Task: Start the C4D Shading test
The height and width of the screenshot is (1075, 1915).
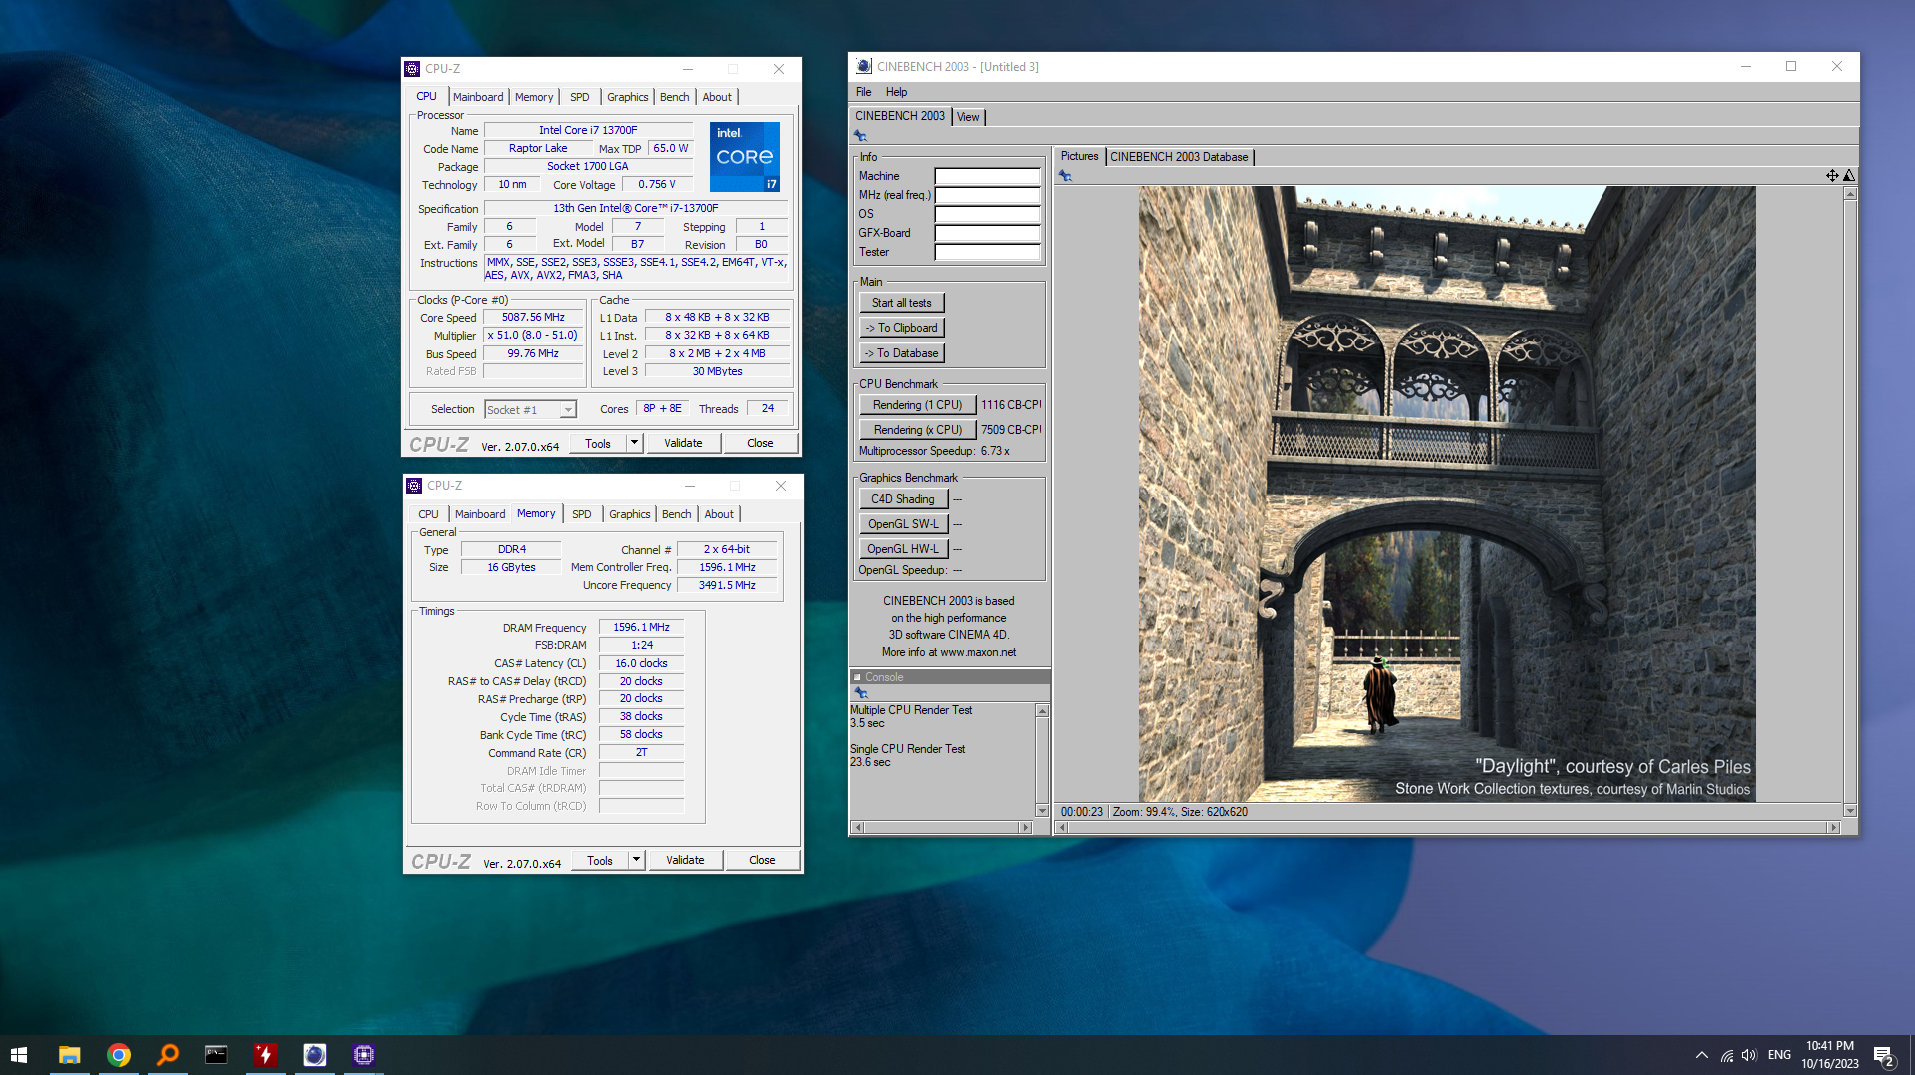Action: [902, 499]
